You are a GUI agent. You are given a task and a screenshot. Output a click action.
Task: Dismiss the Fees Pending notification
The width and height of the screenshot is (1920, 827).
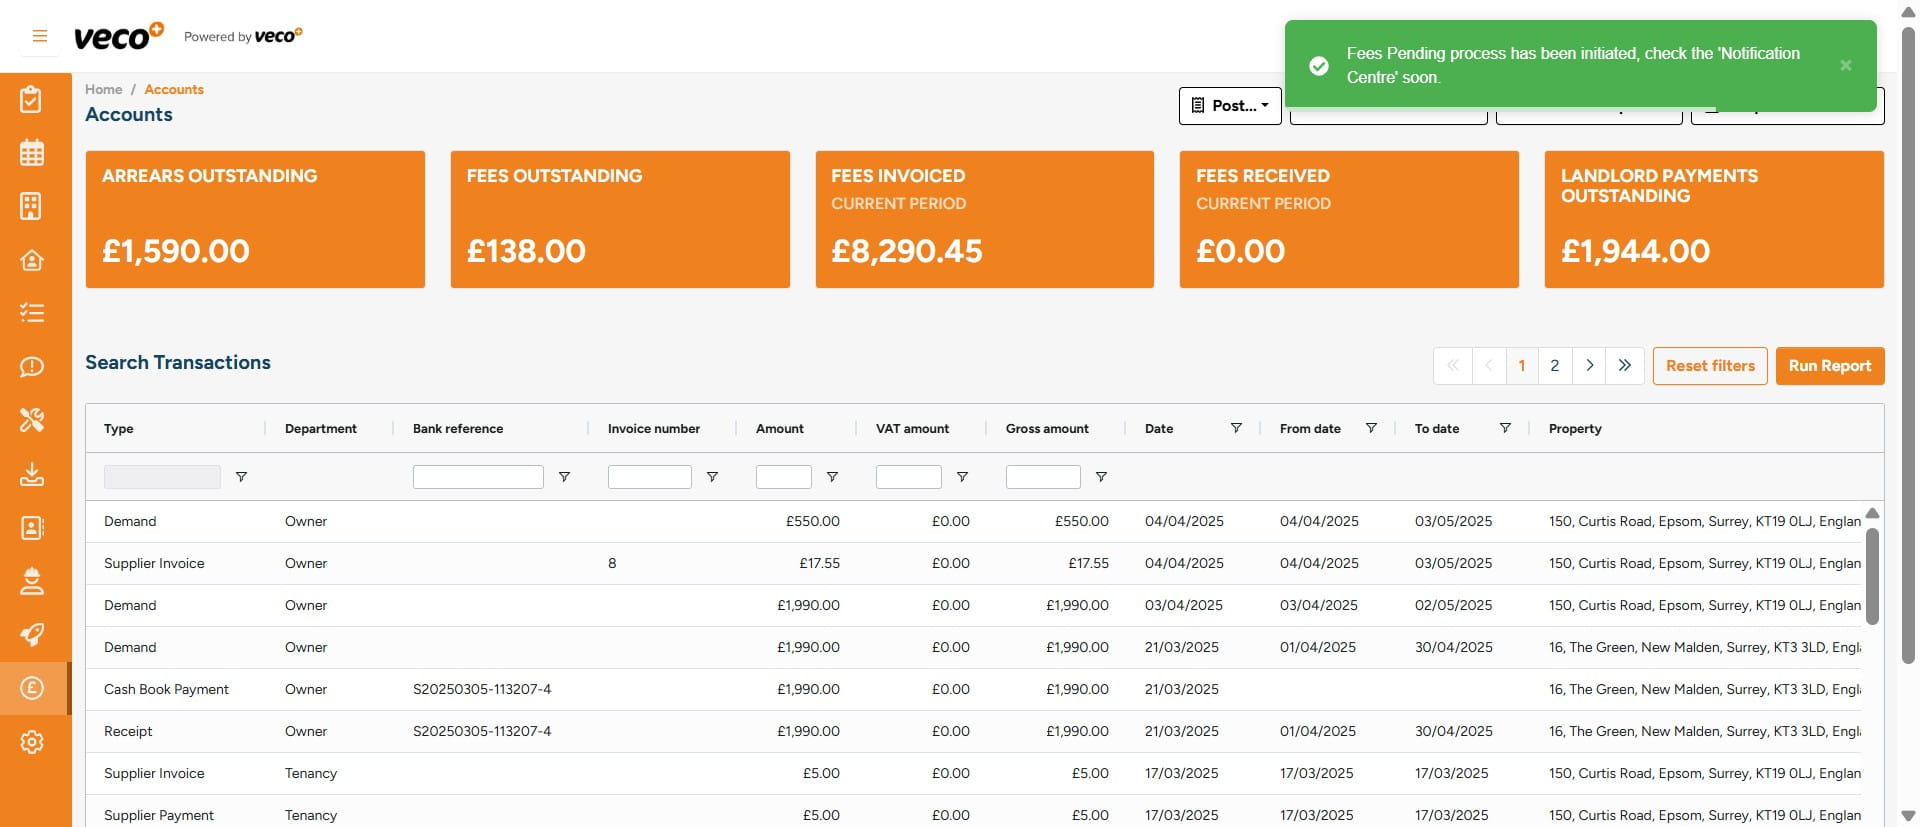1846,65
